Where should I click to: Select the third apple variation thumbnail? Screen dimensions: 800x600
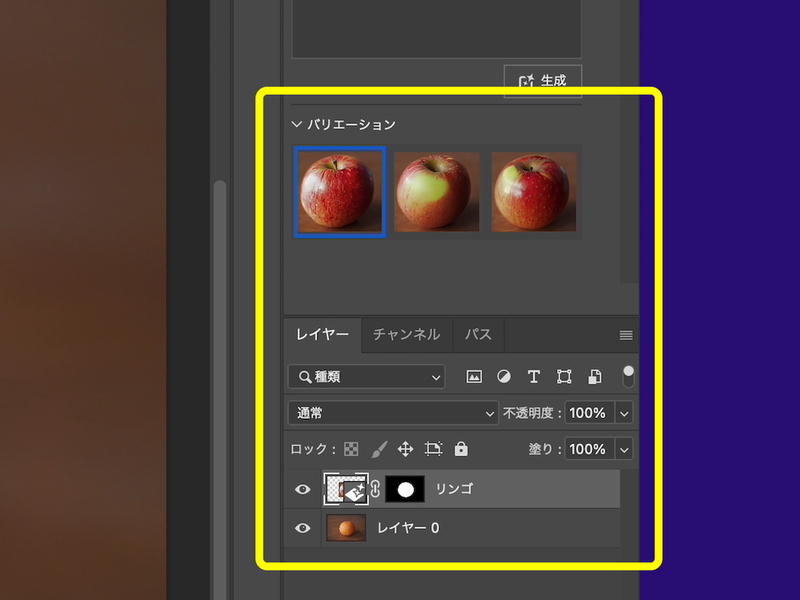click(x=534, y=192)
